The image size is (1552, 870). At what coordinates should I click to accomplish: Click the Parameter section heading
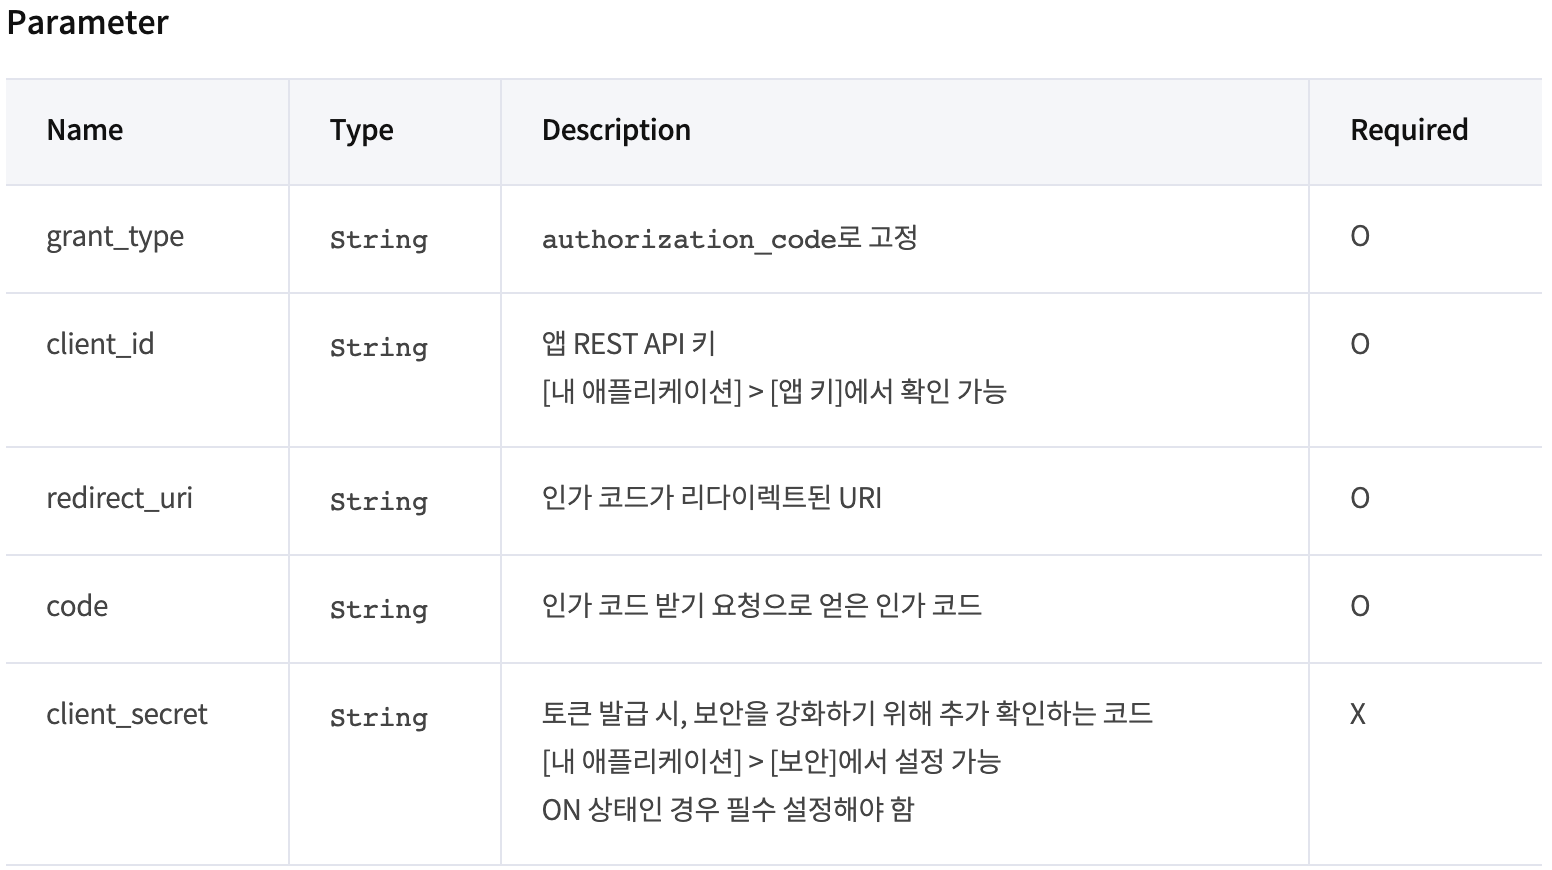(x=88, y=22)
